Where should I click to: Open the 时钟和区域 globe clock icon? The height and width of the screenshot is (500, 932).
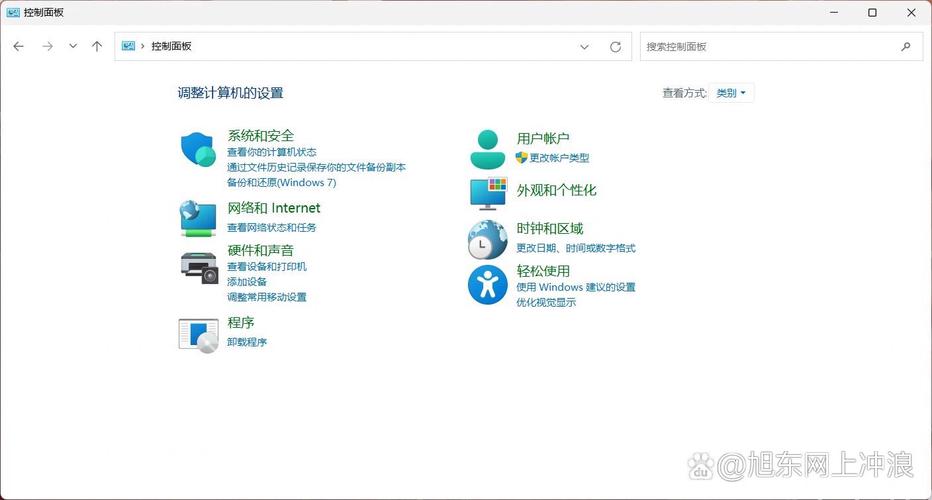[488, 239]
